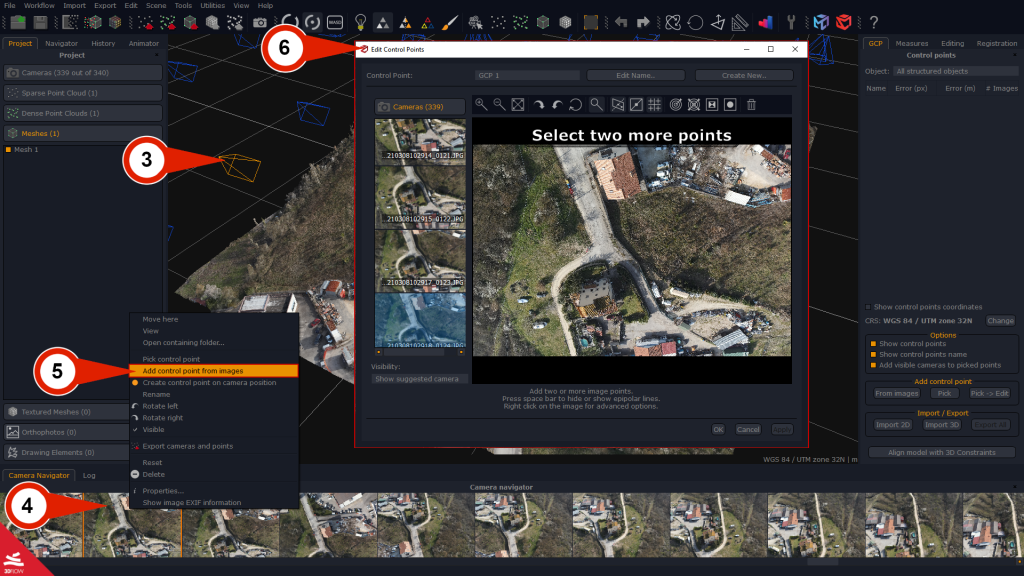Click the Show suggested camera button

[420, 379]
